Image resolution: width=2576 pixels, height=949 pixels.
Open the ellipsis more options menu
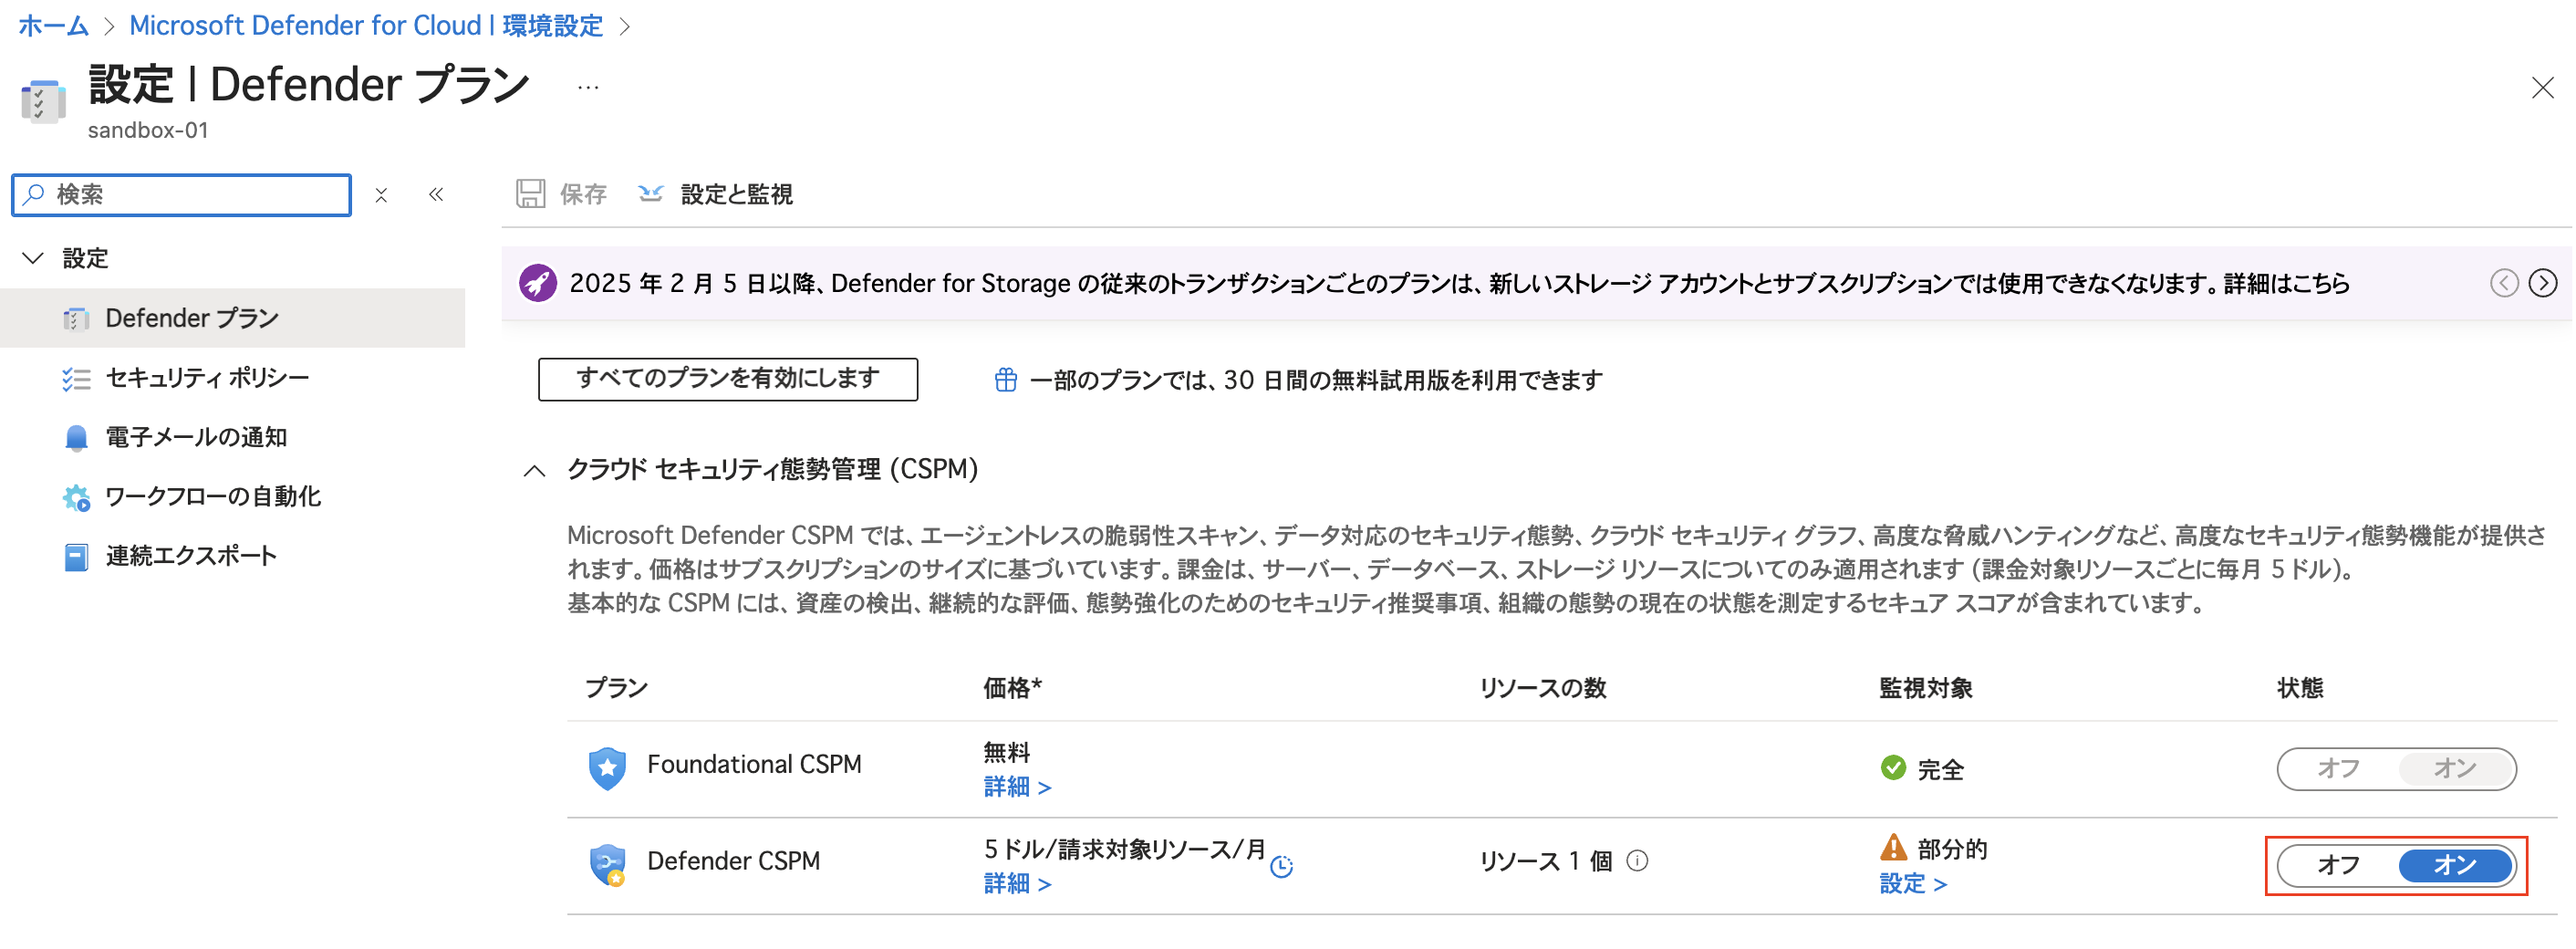point(588,88)
